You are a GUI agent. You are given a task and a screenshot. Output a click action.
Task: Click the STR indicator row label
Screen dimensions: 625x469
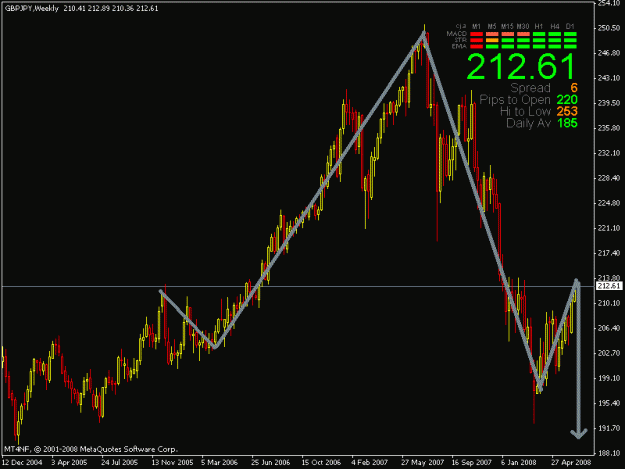pyautogui.click(x=460, y=40)
